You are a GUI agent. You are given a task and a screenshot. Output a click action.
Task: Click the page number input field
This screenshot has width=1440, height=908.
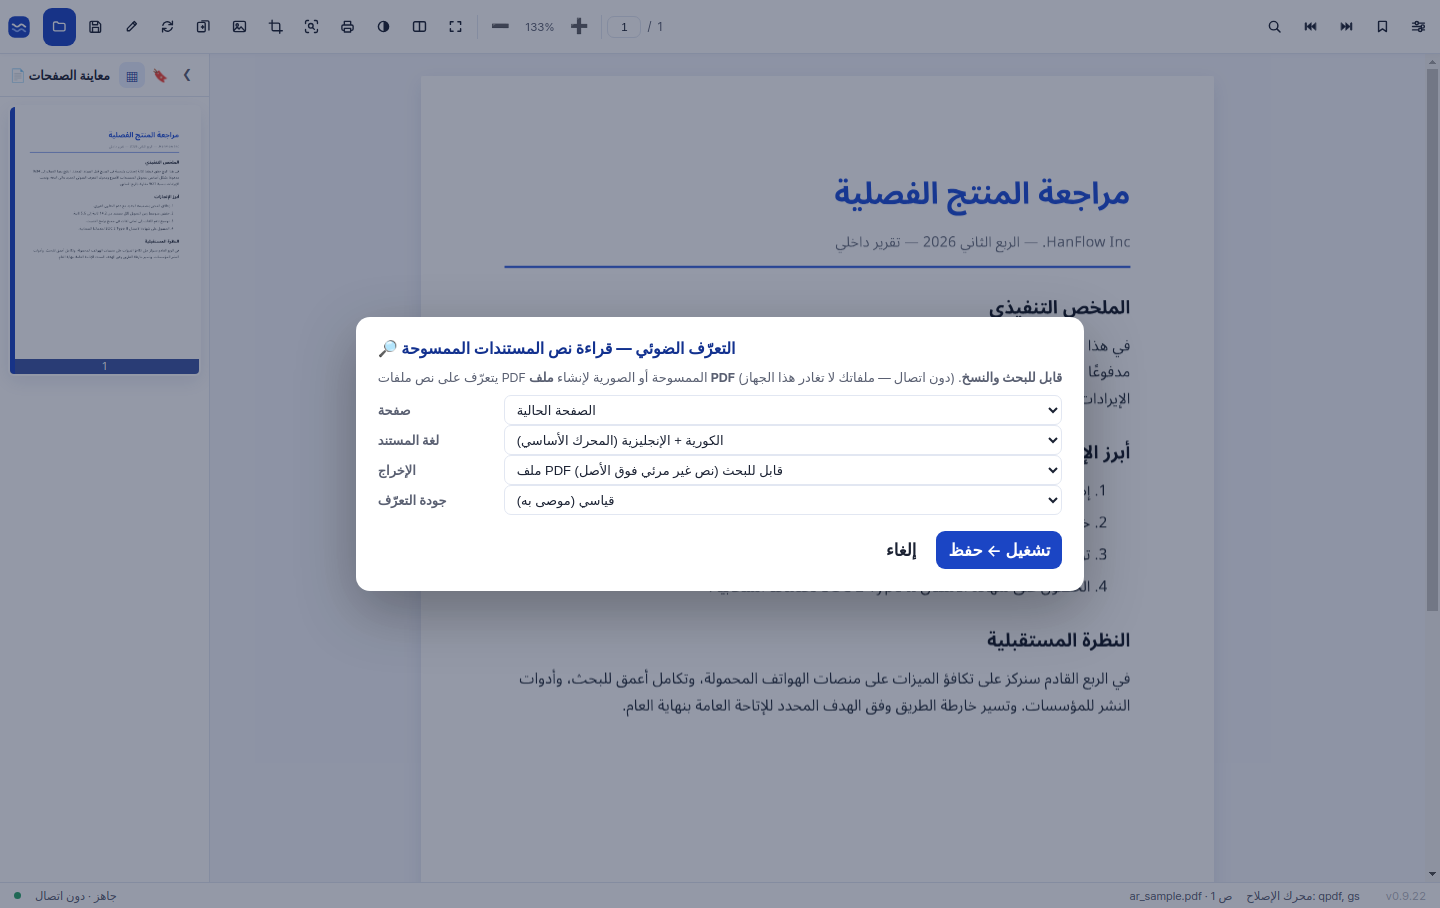(x=624, y=27)
